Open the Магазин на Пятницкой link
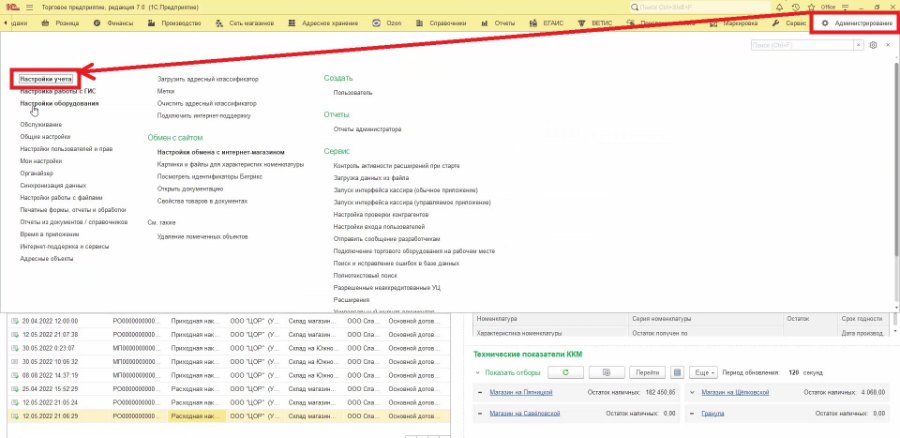 [x=521, y=393]
